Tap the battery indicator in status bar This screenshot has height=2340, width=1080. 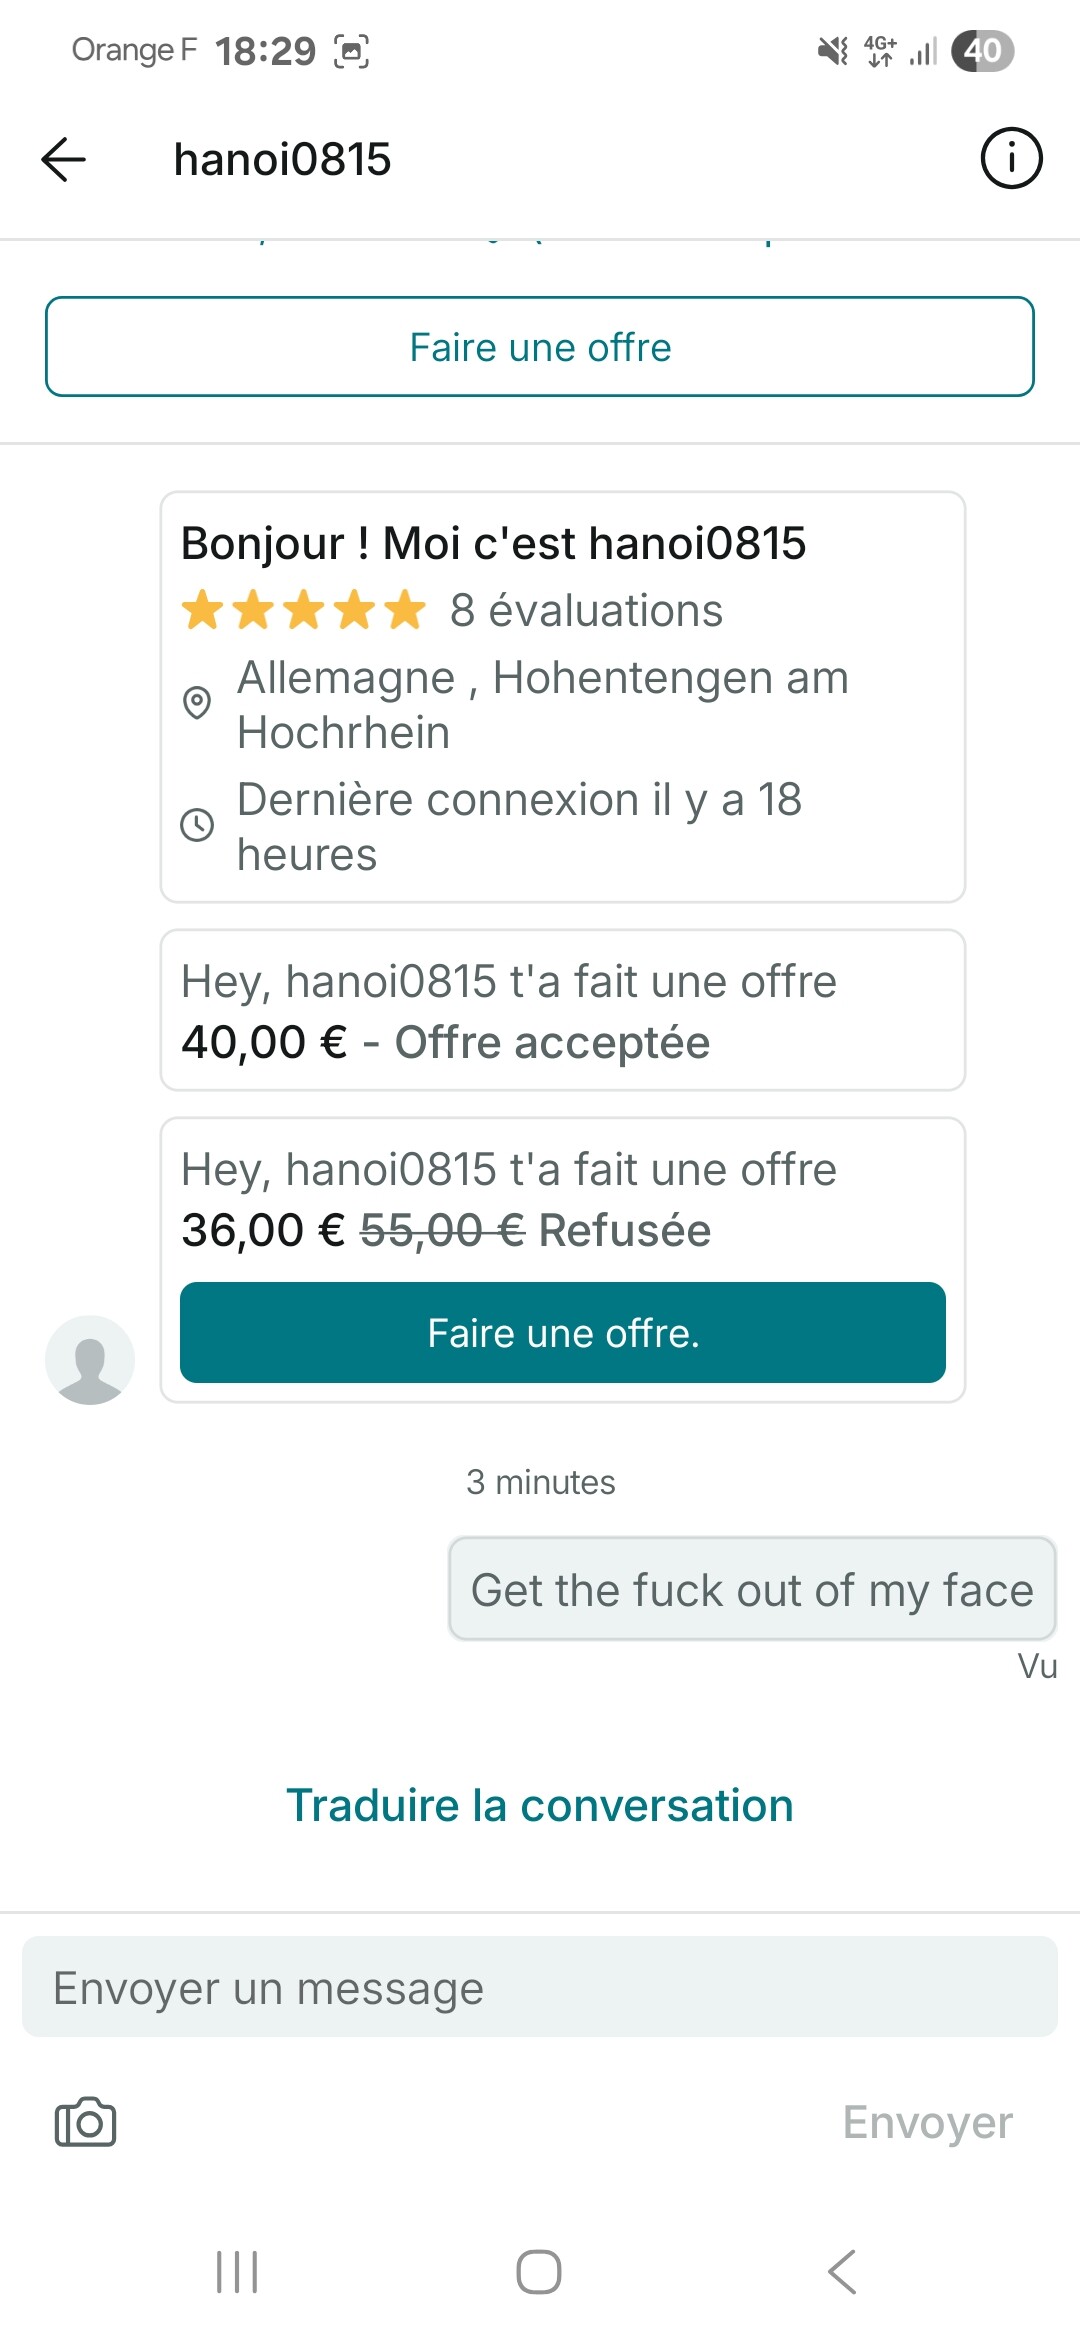(982, 50)
